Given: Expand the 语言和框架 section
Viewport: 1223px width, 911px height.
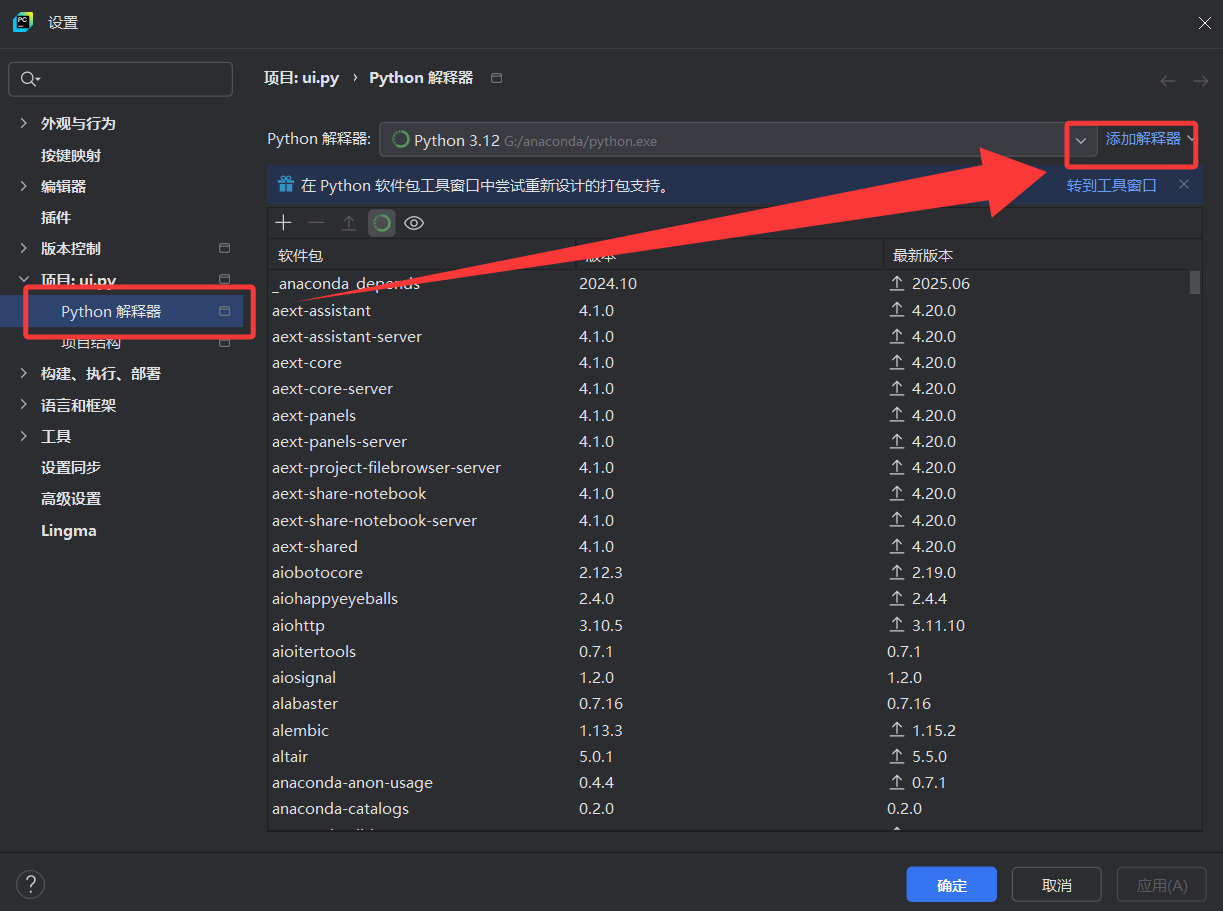Looking at the screenshot, I should pos(24,405).
